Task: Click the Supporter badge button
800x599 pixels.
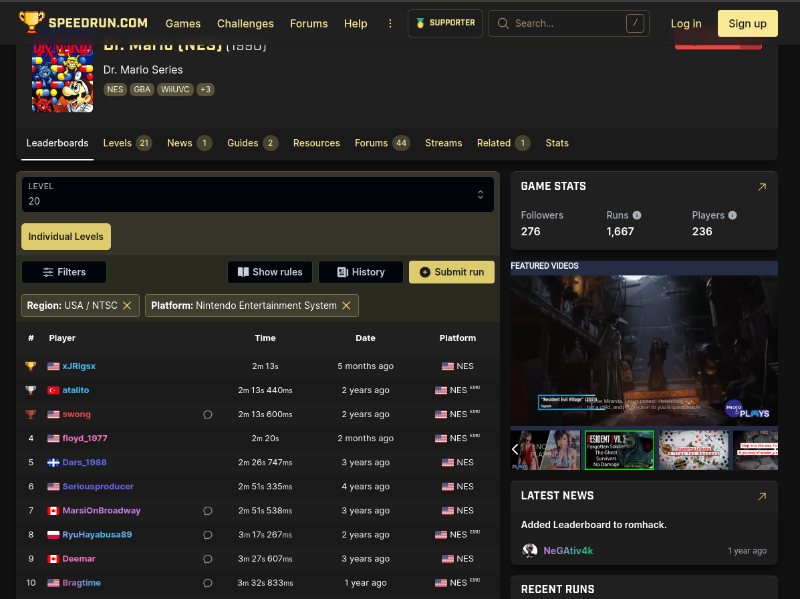Action: click(x=445, y=23)
